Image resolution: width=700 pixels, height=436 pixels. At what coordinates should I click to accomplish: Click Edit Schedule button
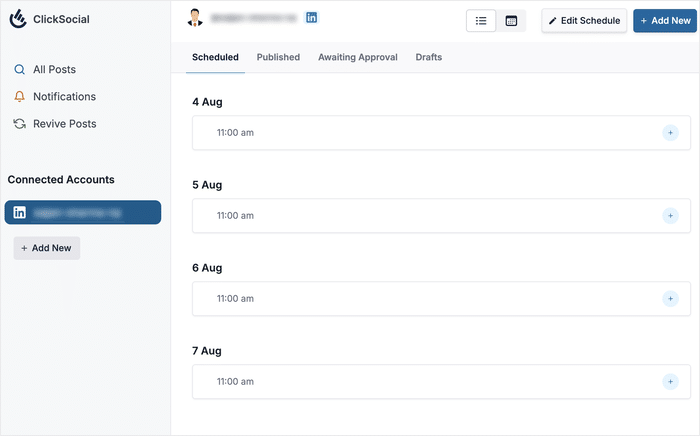click(x=584, y=21)
